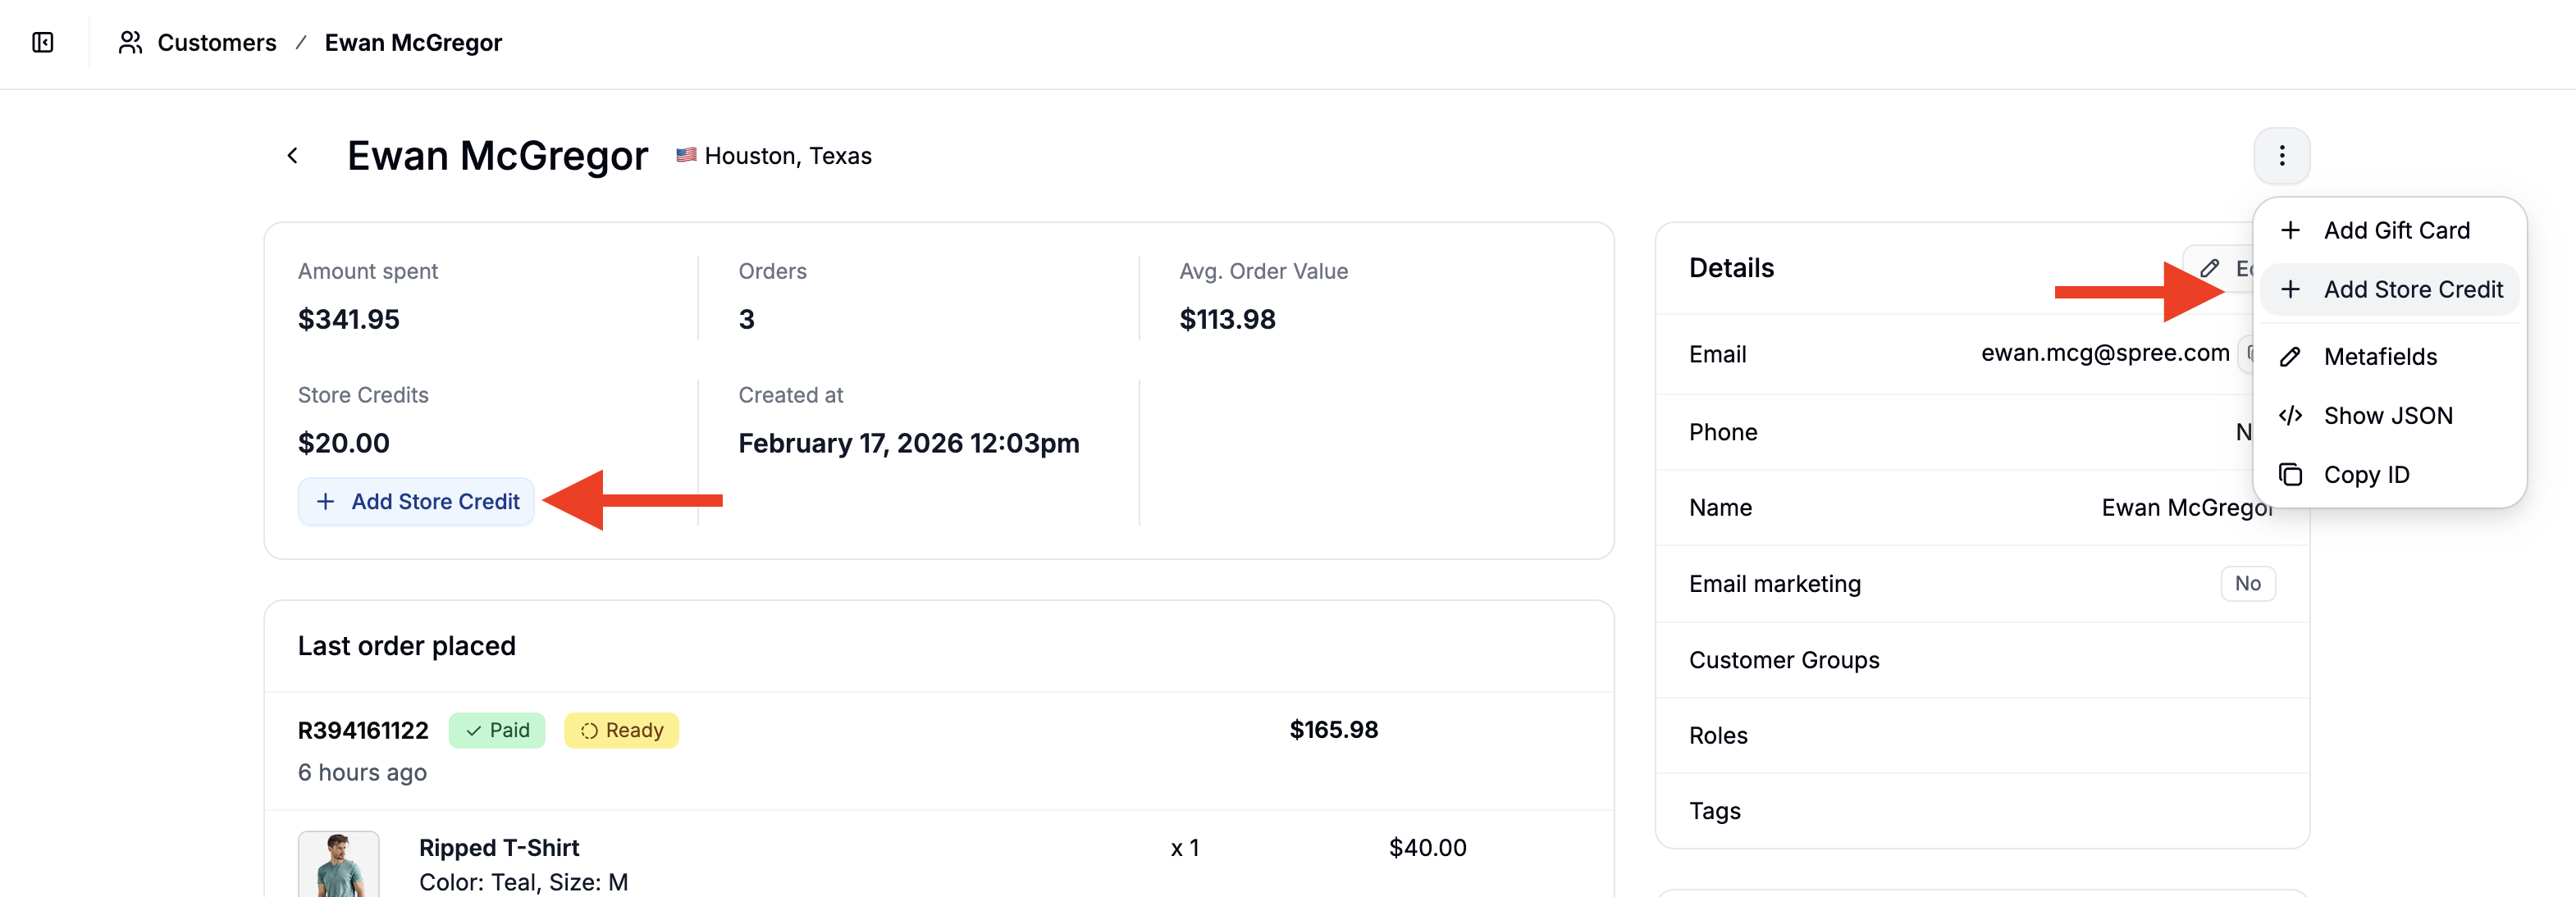Click the Copy ID icon in the menu
Screen dimensions: 2576x897
point(2291,474)
